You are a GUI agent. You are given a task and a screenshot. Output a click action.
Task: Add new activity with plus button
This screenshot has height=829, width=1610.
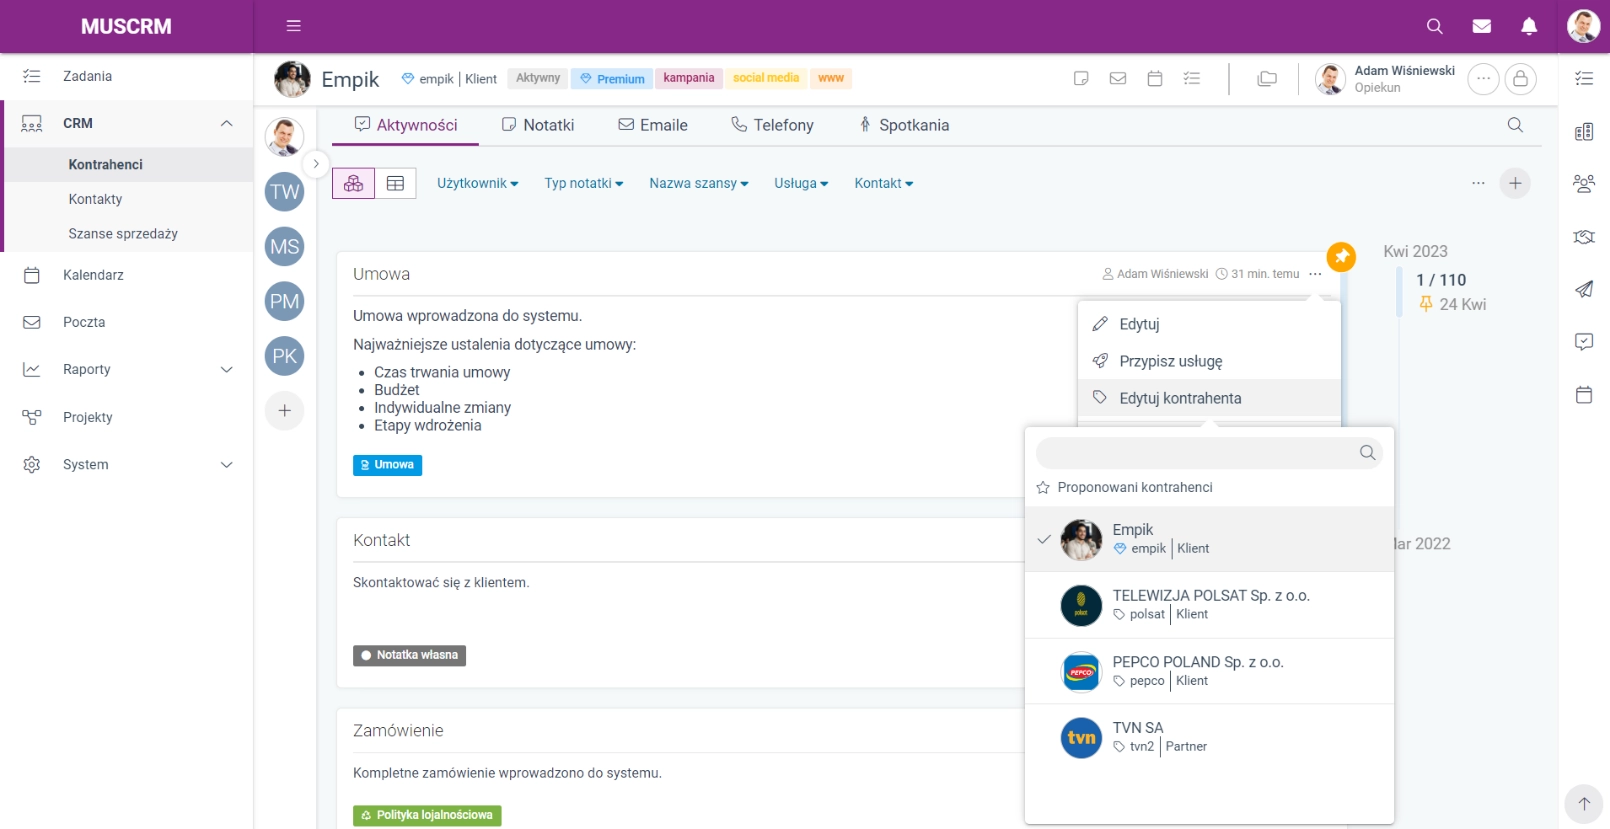pos(1515,183)
